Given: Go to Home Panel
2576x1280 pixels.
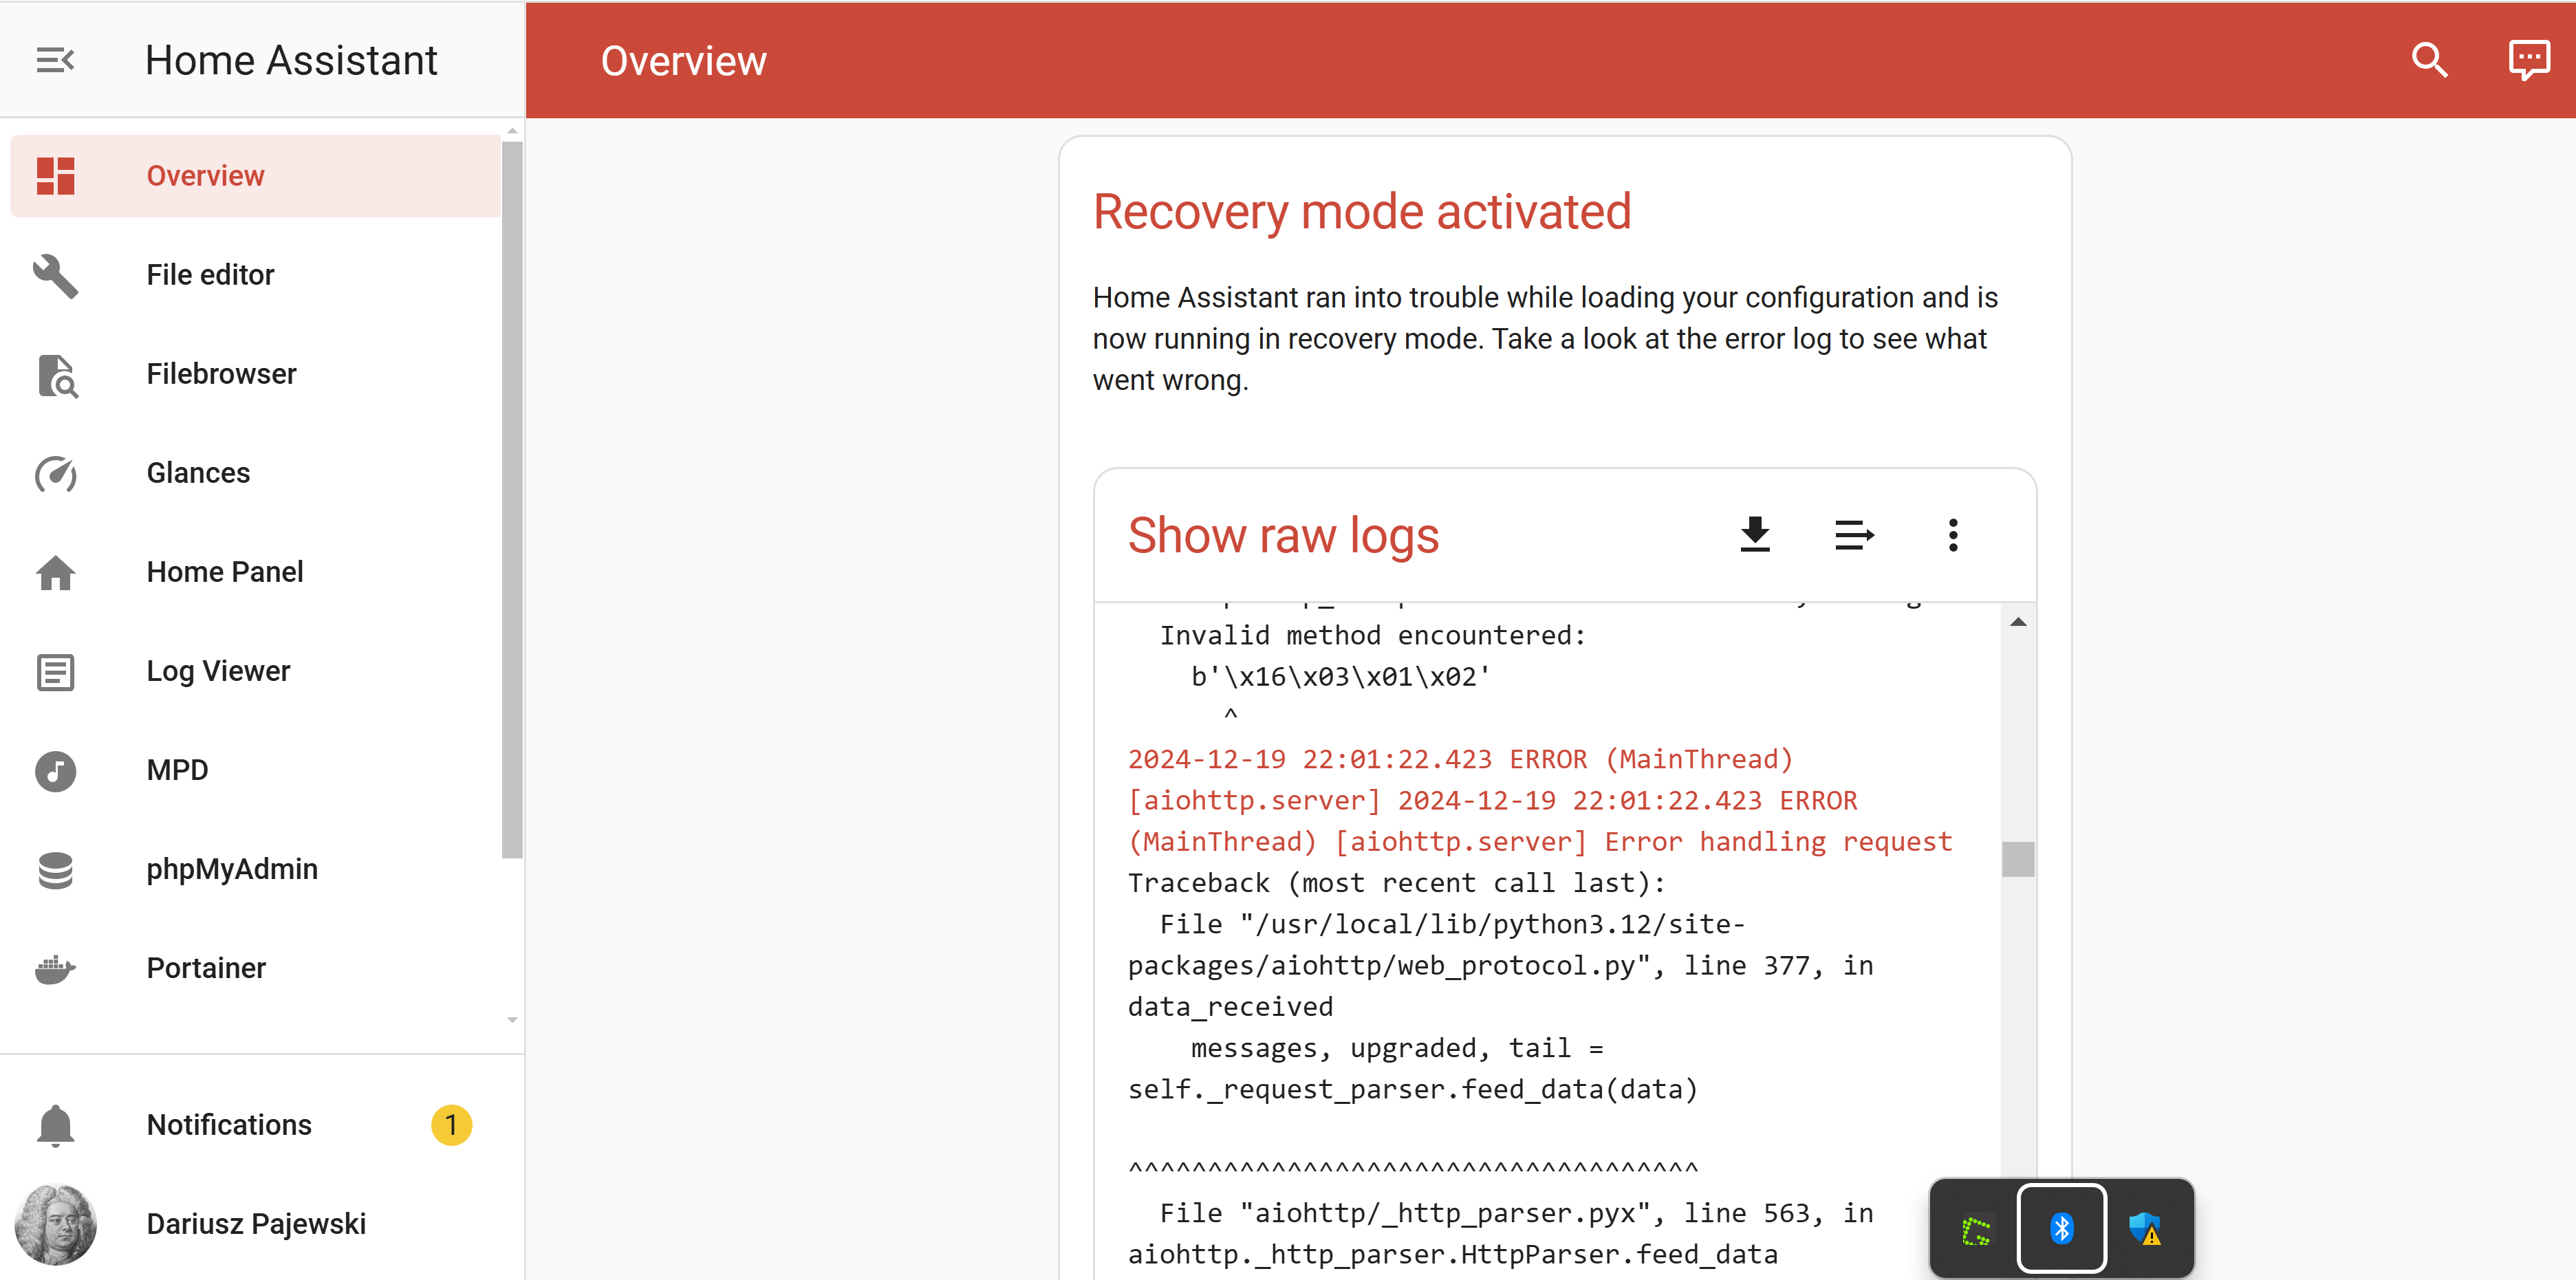Looking at the screenshot, I should [x=224, y=572].
